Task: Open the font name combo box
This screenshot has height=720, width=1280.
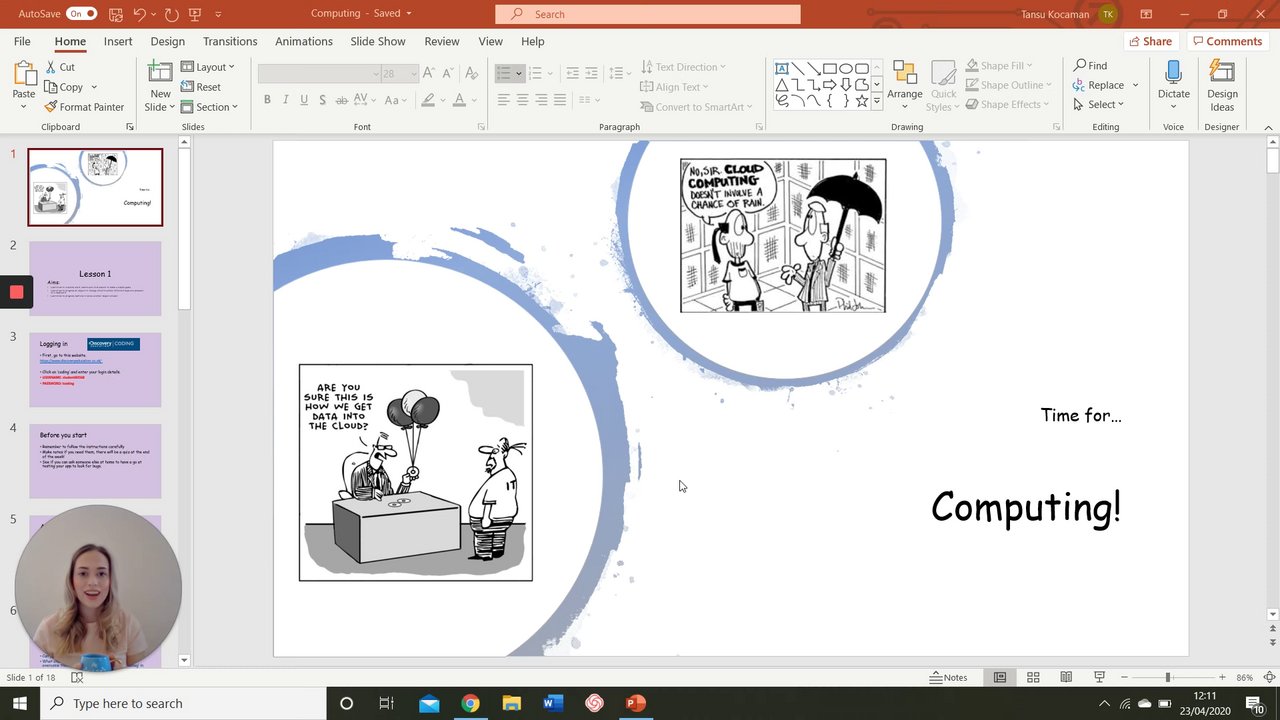Action: [319, 73]
